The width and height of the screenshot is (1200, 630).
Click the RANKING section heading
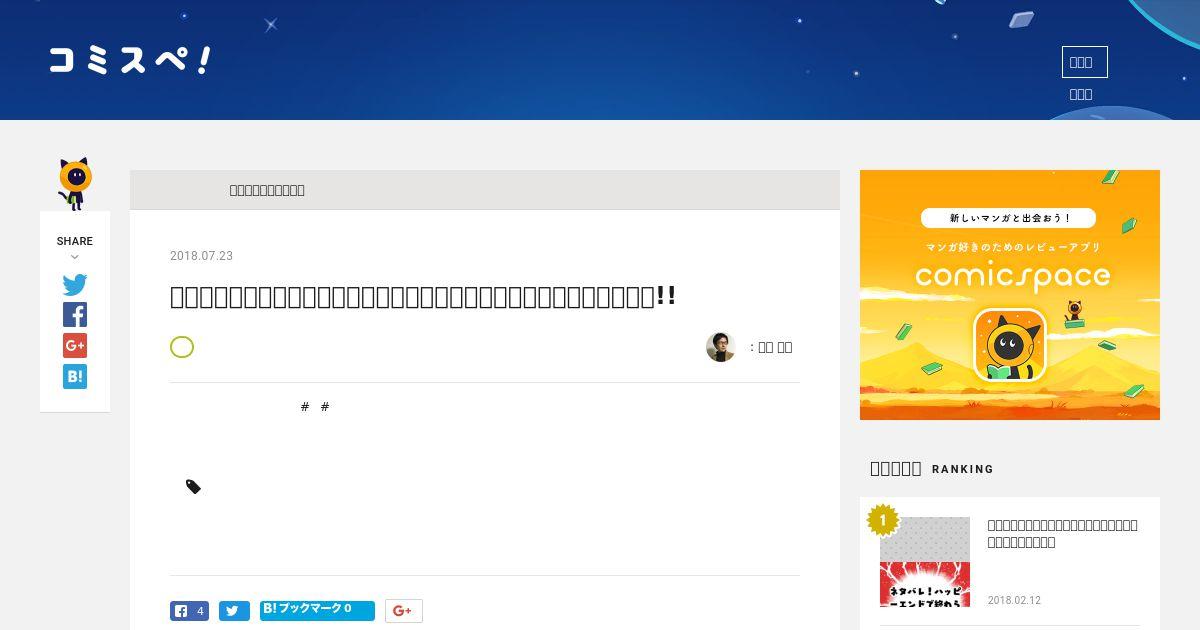pos(932,468)
